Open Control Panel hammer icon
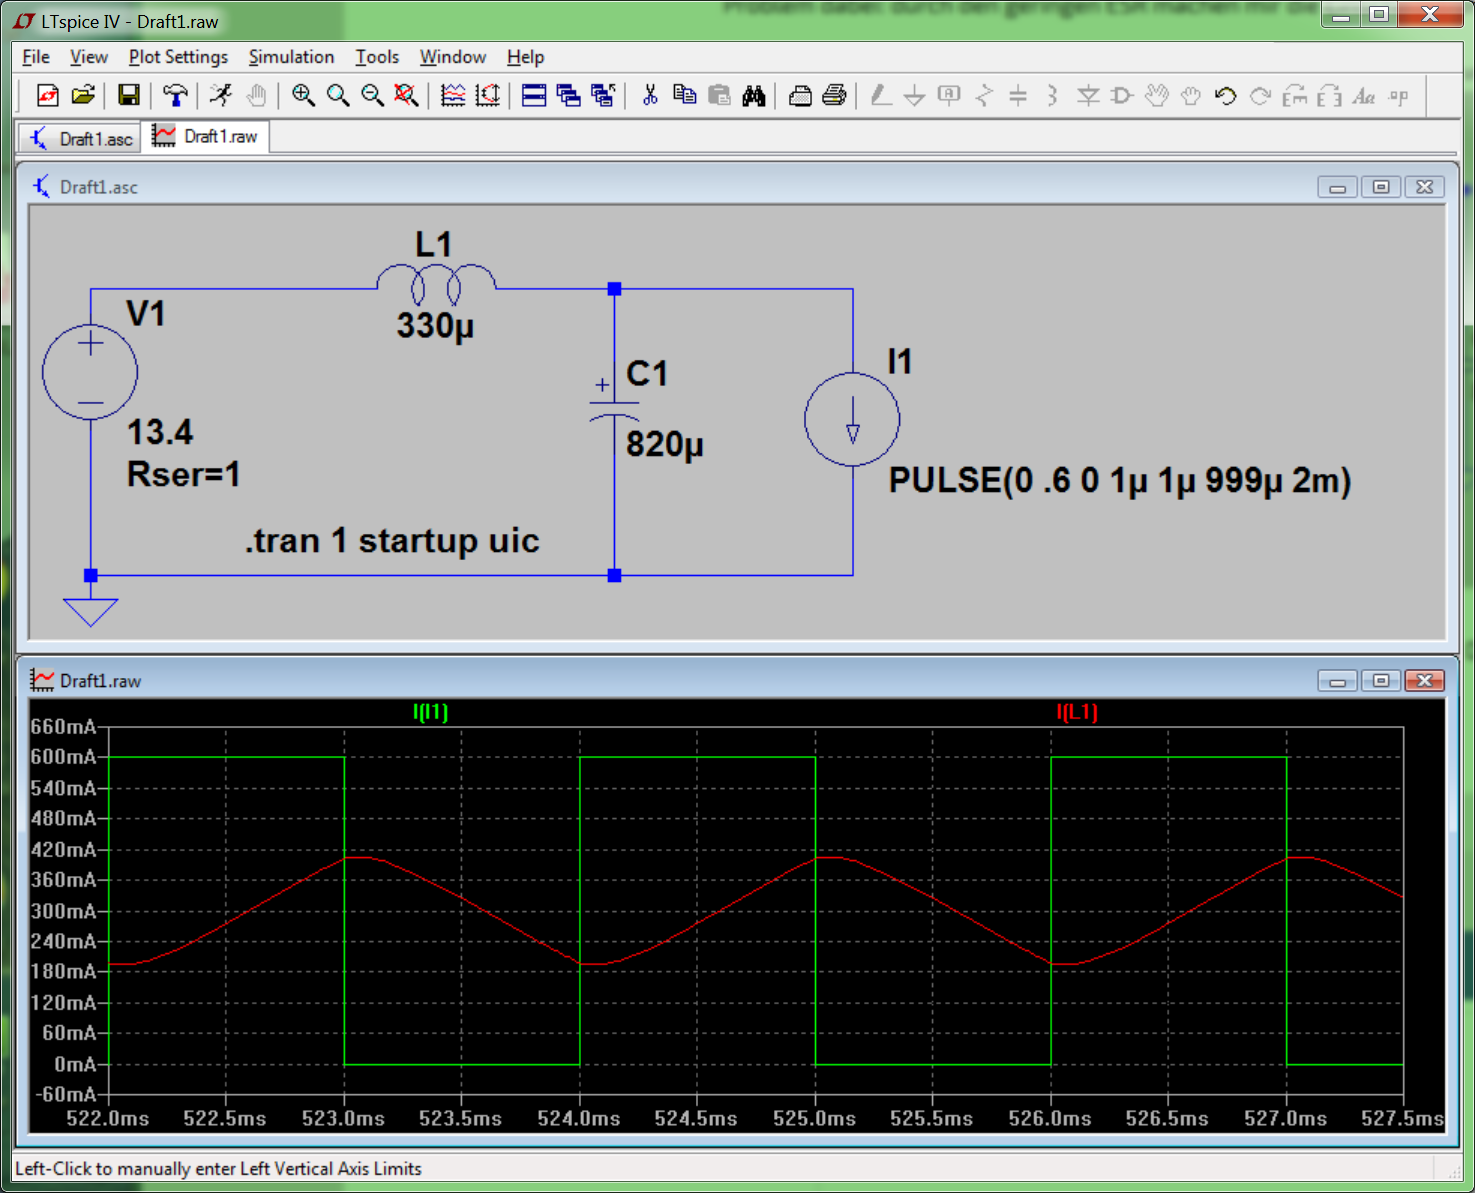This screenshot has width=1475, height=1193. pos(175,96)
